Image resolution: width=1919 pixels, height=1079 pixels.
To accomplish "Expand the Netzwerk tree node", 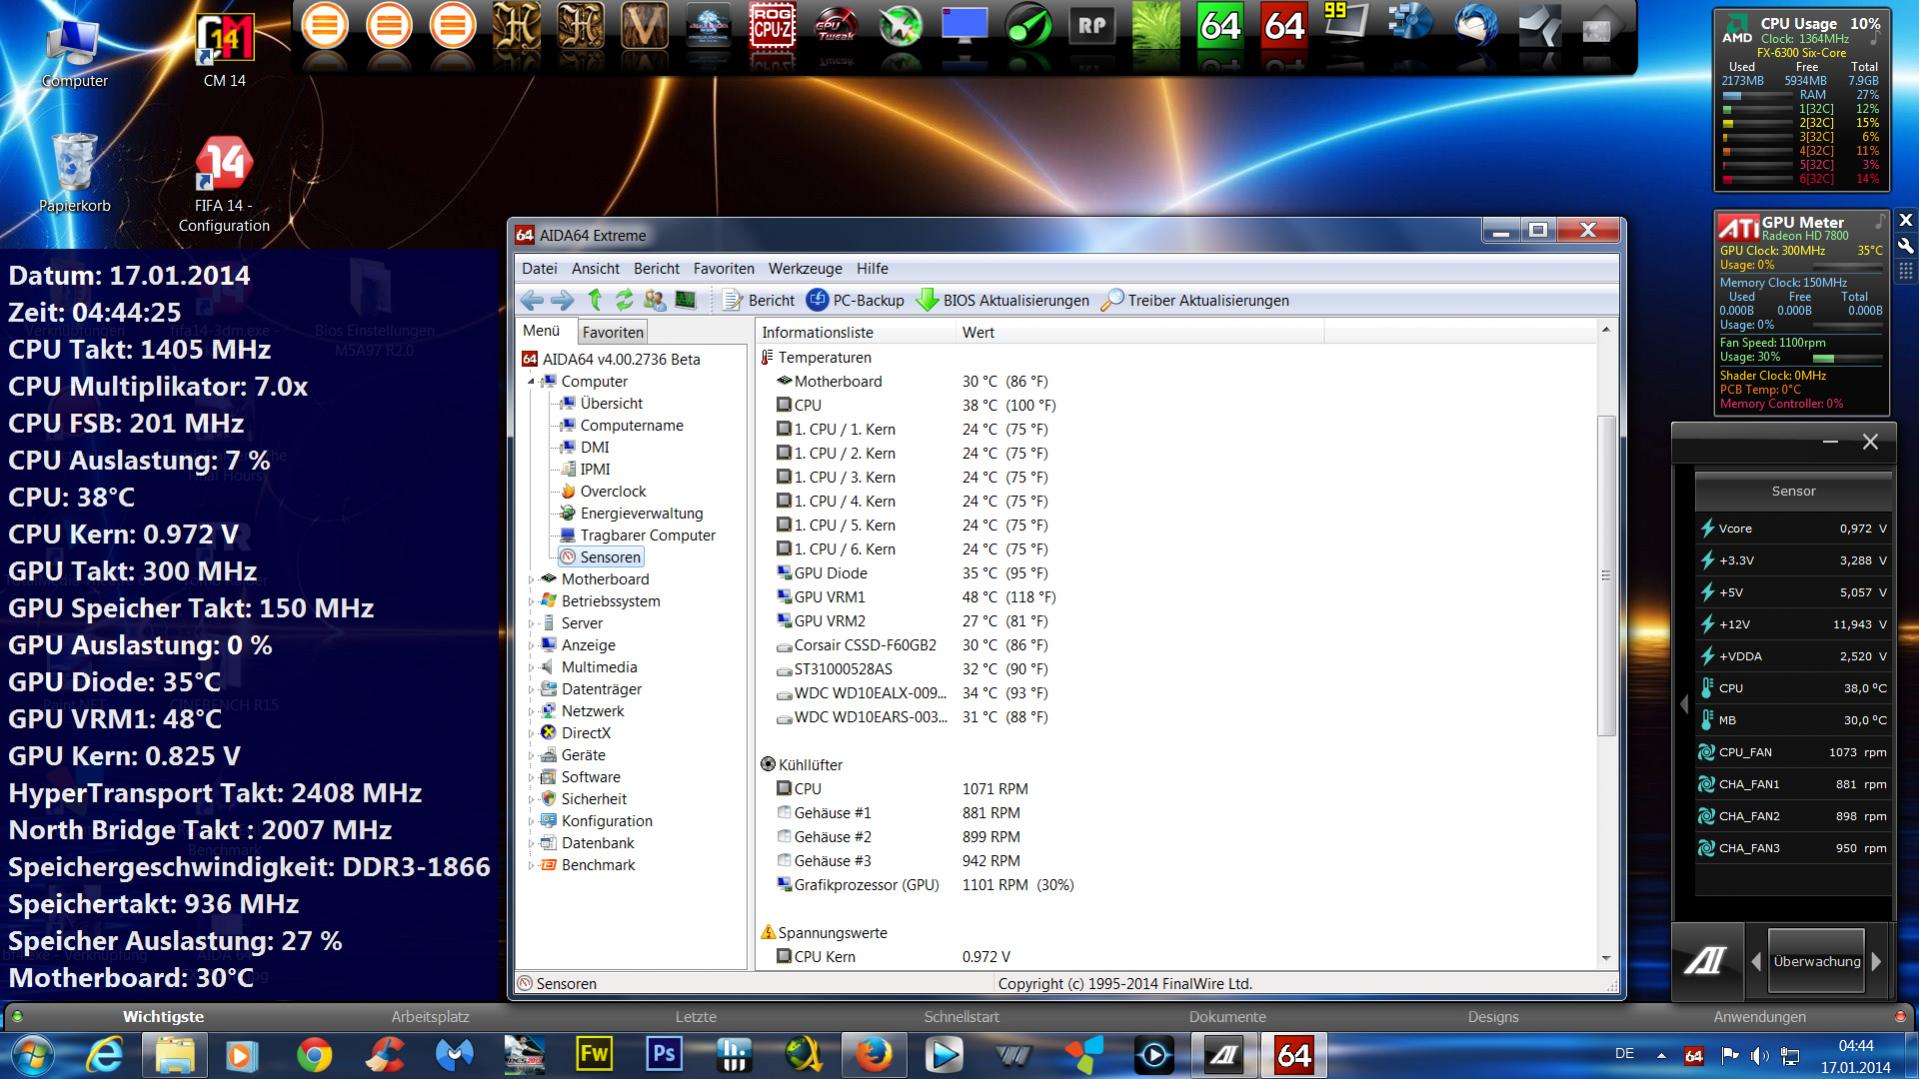I will coord(531,711).
